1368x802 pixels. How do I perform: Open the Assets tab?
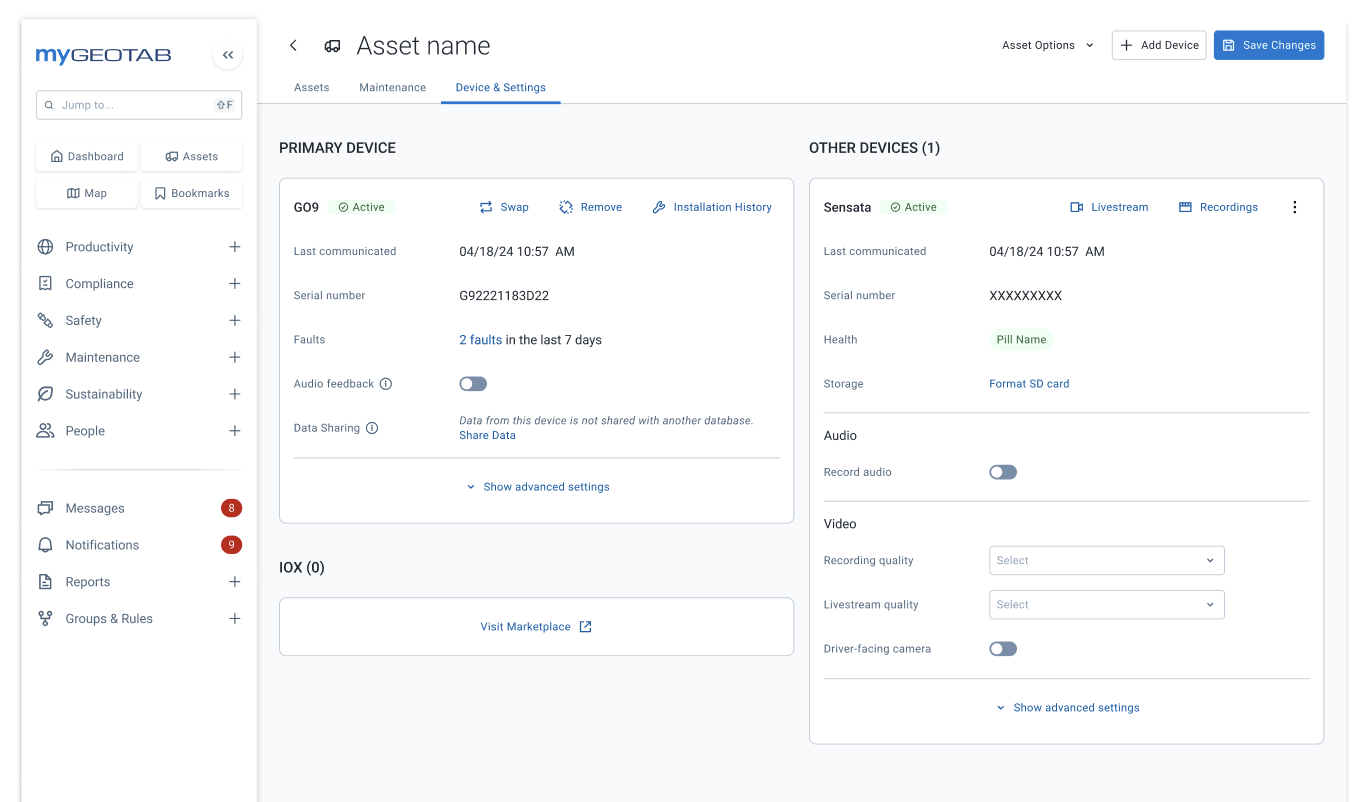coord(311,87)
